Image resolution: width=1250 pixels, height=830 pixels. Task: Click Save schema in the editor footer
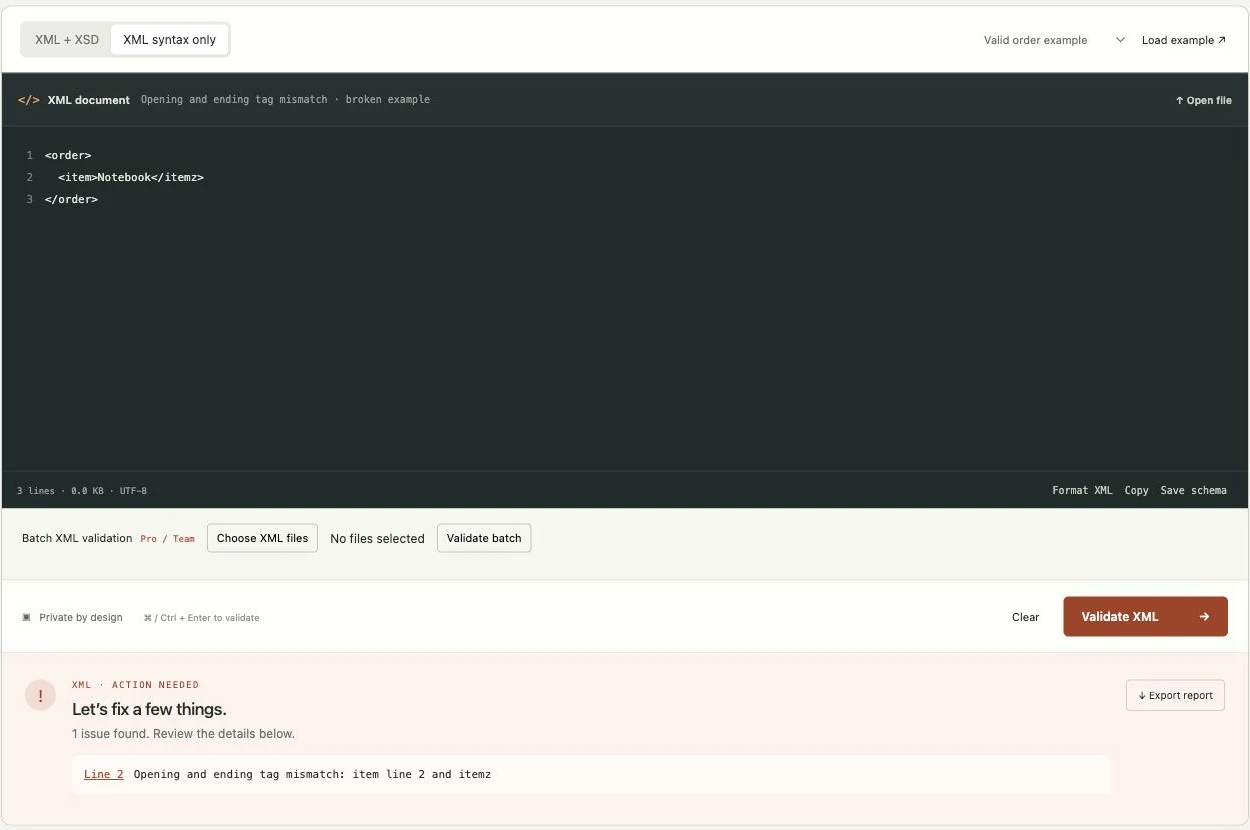point(1193,490)
